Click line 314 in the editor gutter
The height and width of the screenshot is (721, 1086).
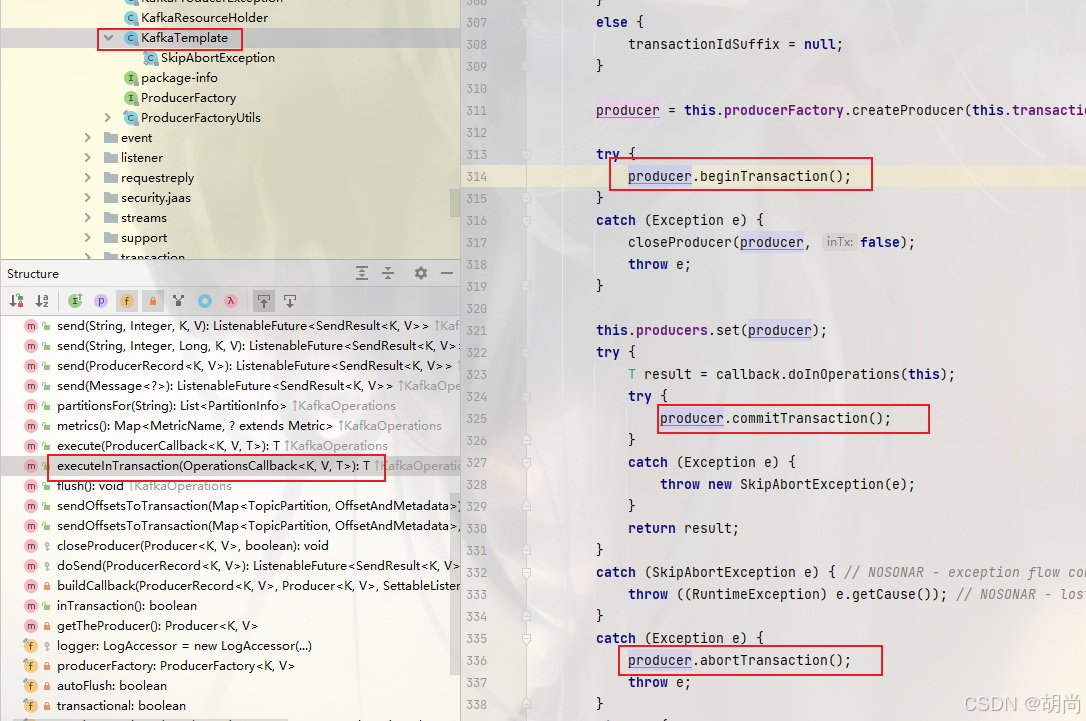(477, 177)
